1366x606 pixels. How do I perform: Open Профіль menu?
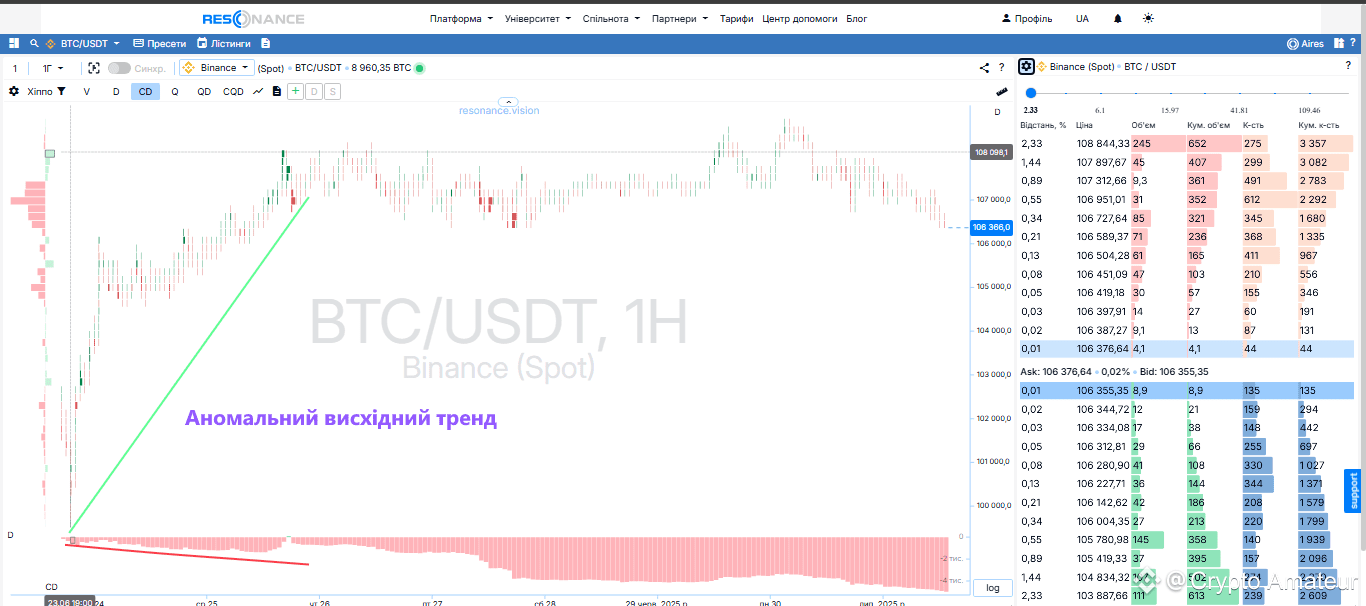1027,18
